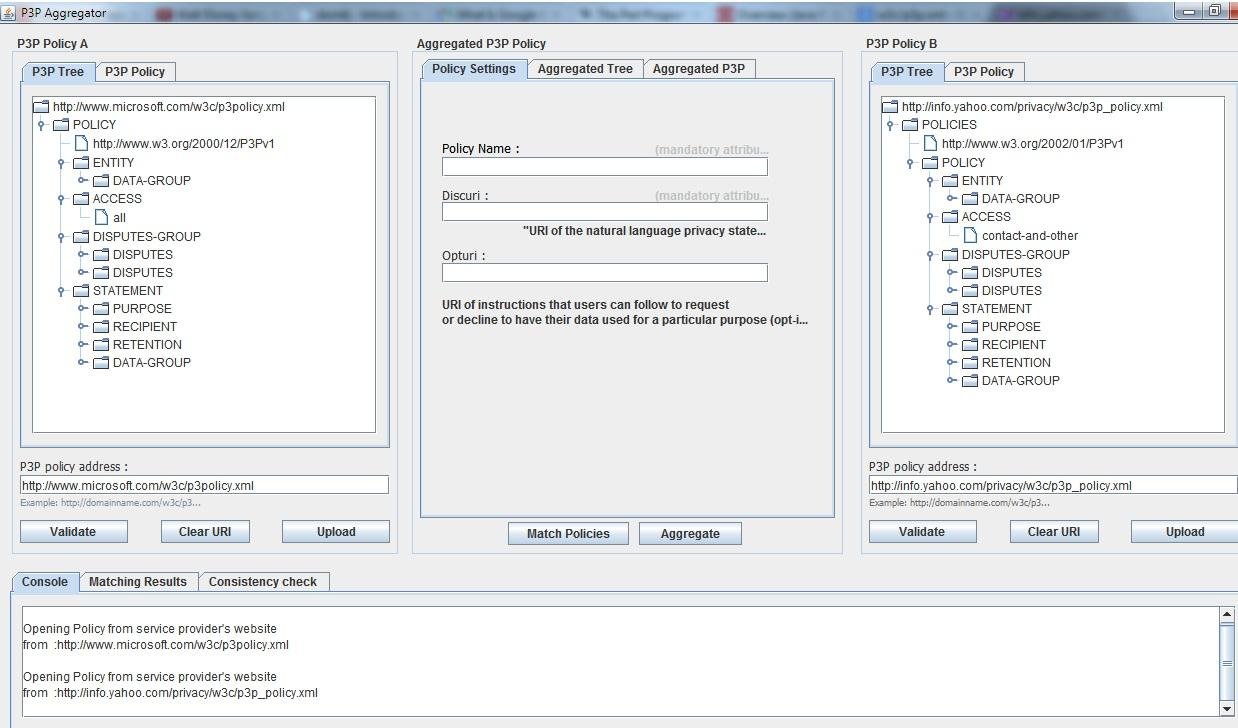
Task: Collapse STATEMENT node in Policy A tree
Action: click(x=61, y=291)
